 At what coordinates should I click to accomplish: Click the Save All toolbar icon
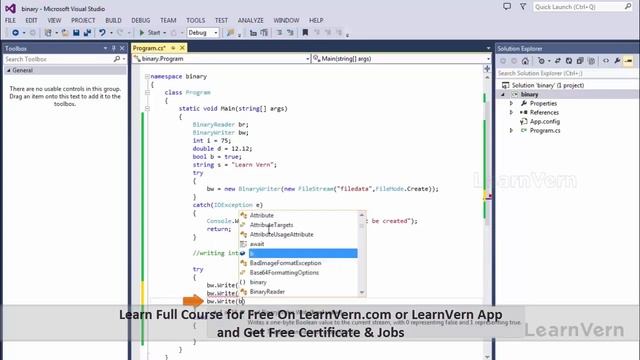tap(87, 33)
